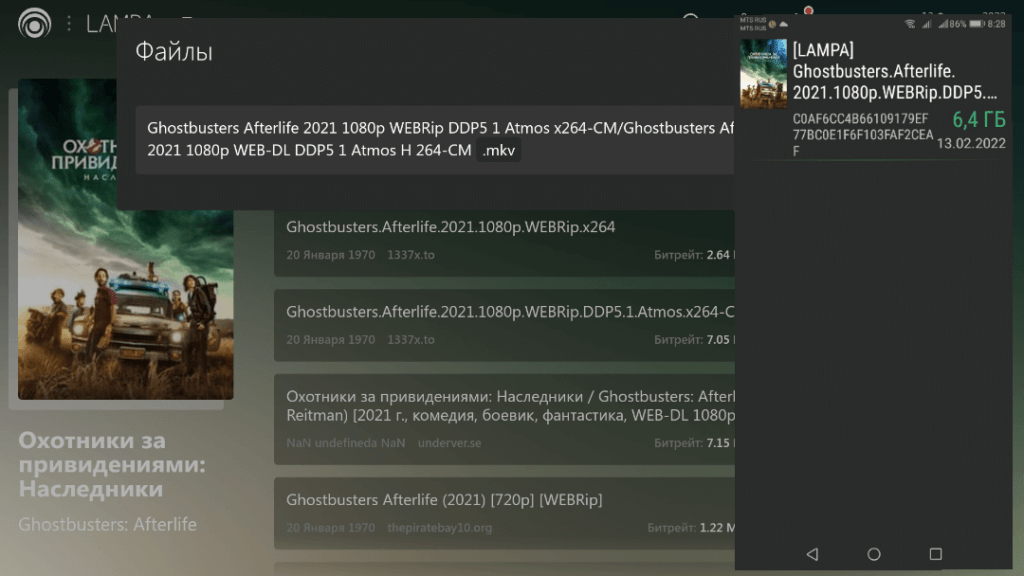Click the battery icon in status bar
This screenshot has width=1024, height=576.
point(974,23)
